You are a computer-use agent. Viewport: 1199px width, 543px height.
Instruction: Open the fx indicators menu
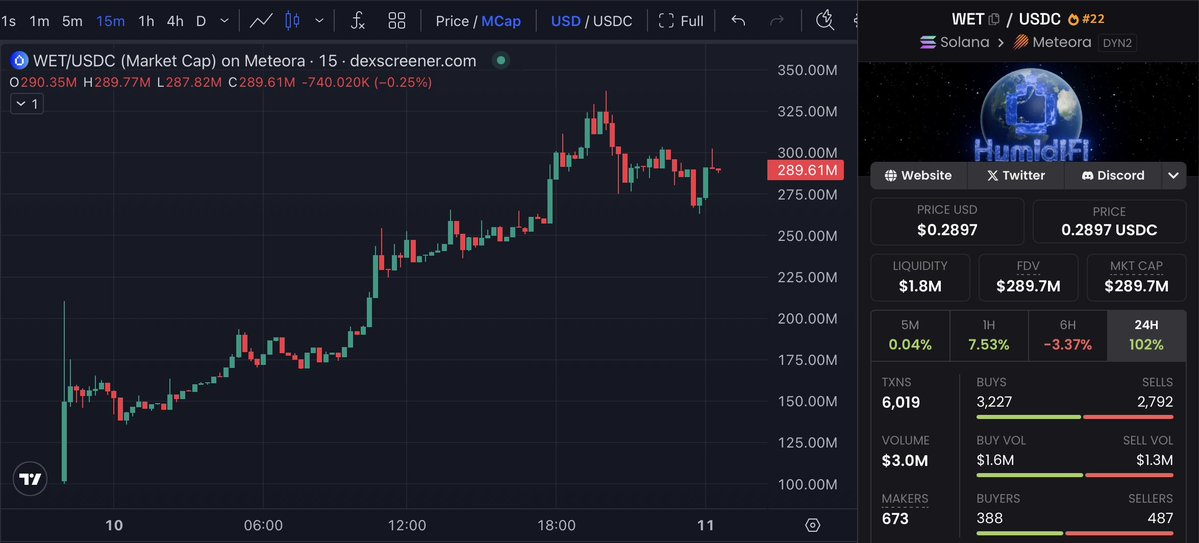(357, 20)
